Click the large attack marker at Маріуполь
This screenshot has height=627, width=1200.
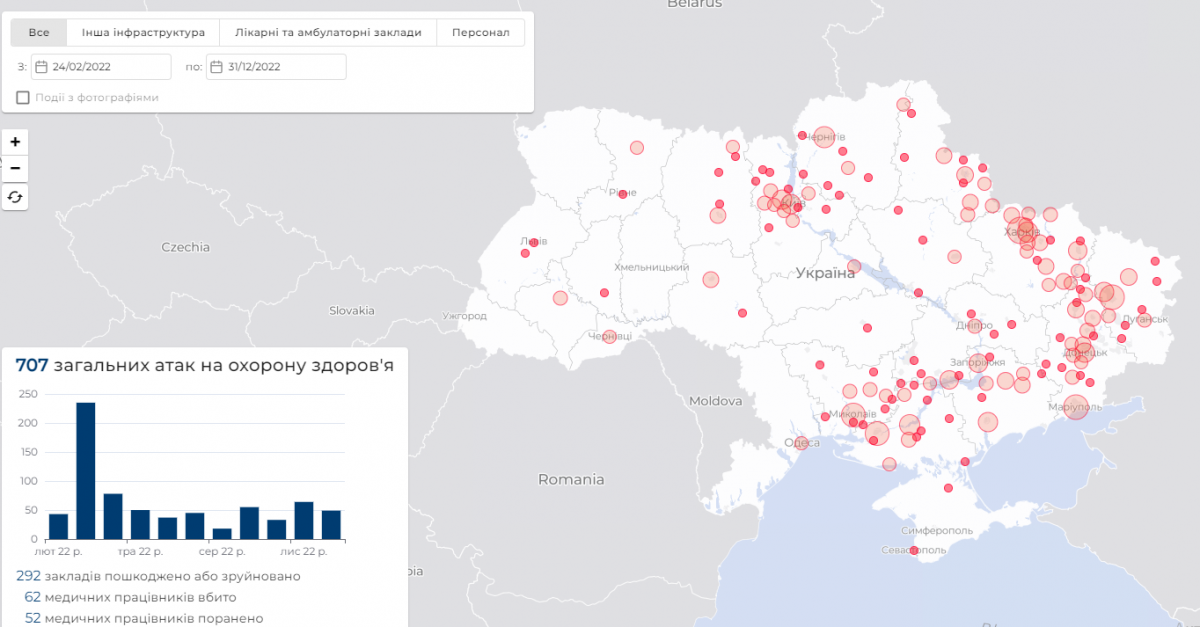tap(1075, 407)
